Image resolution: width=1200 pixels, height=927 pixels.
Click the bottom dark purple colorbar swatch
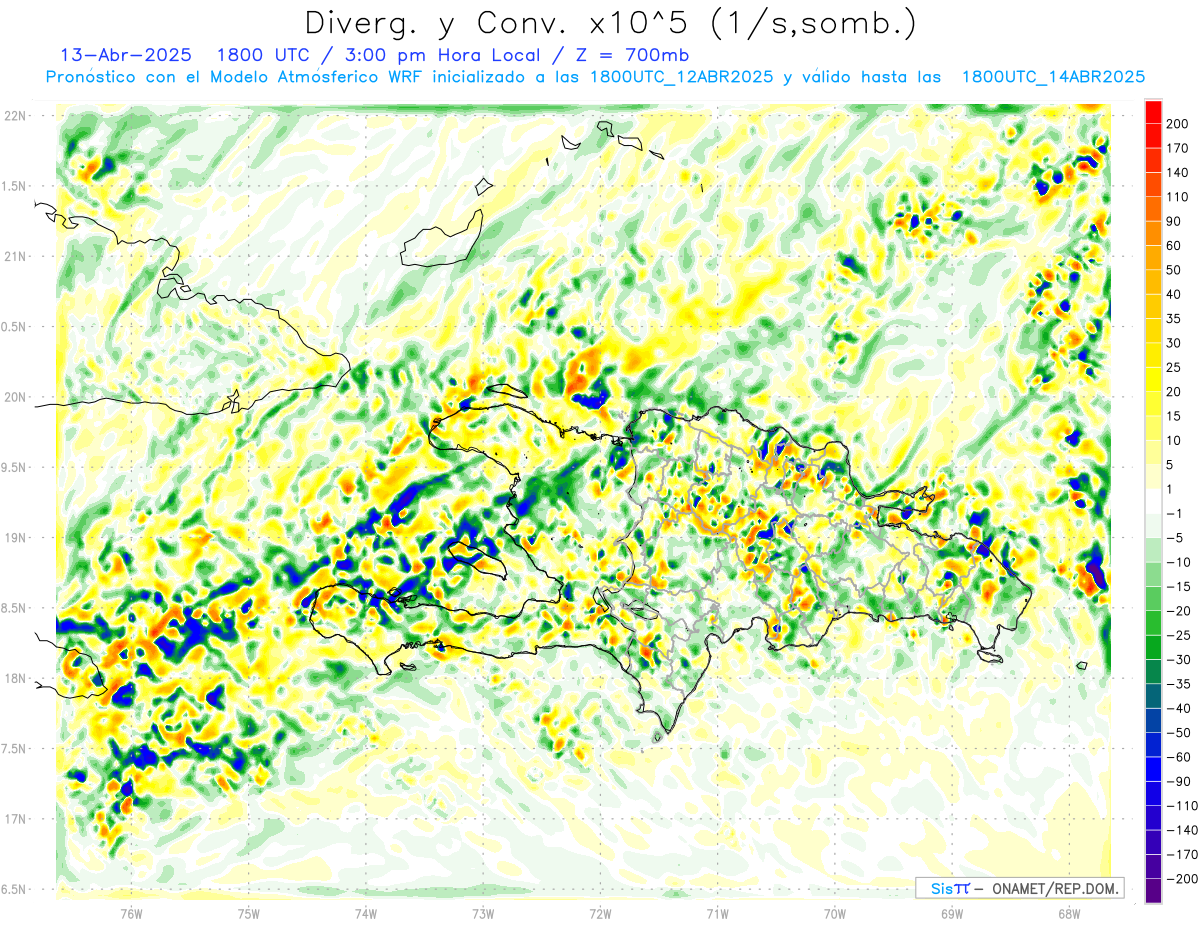click(1153, 891)
